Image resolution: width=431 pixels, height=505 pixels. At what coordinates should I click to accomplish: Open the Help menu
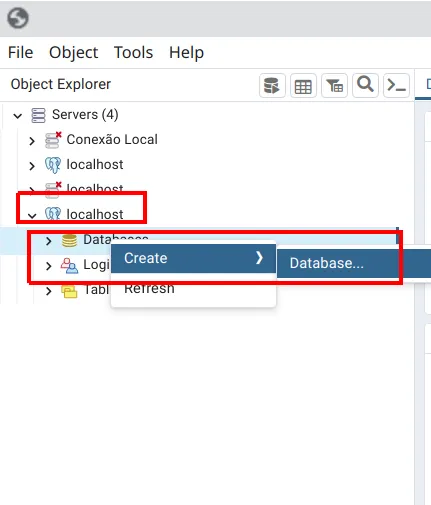click(x=186, y=52)
